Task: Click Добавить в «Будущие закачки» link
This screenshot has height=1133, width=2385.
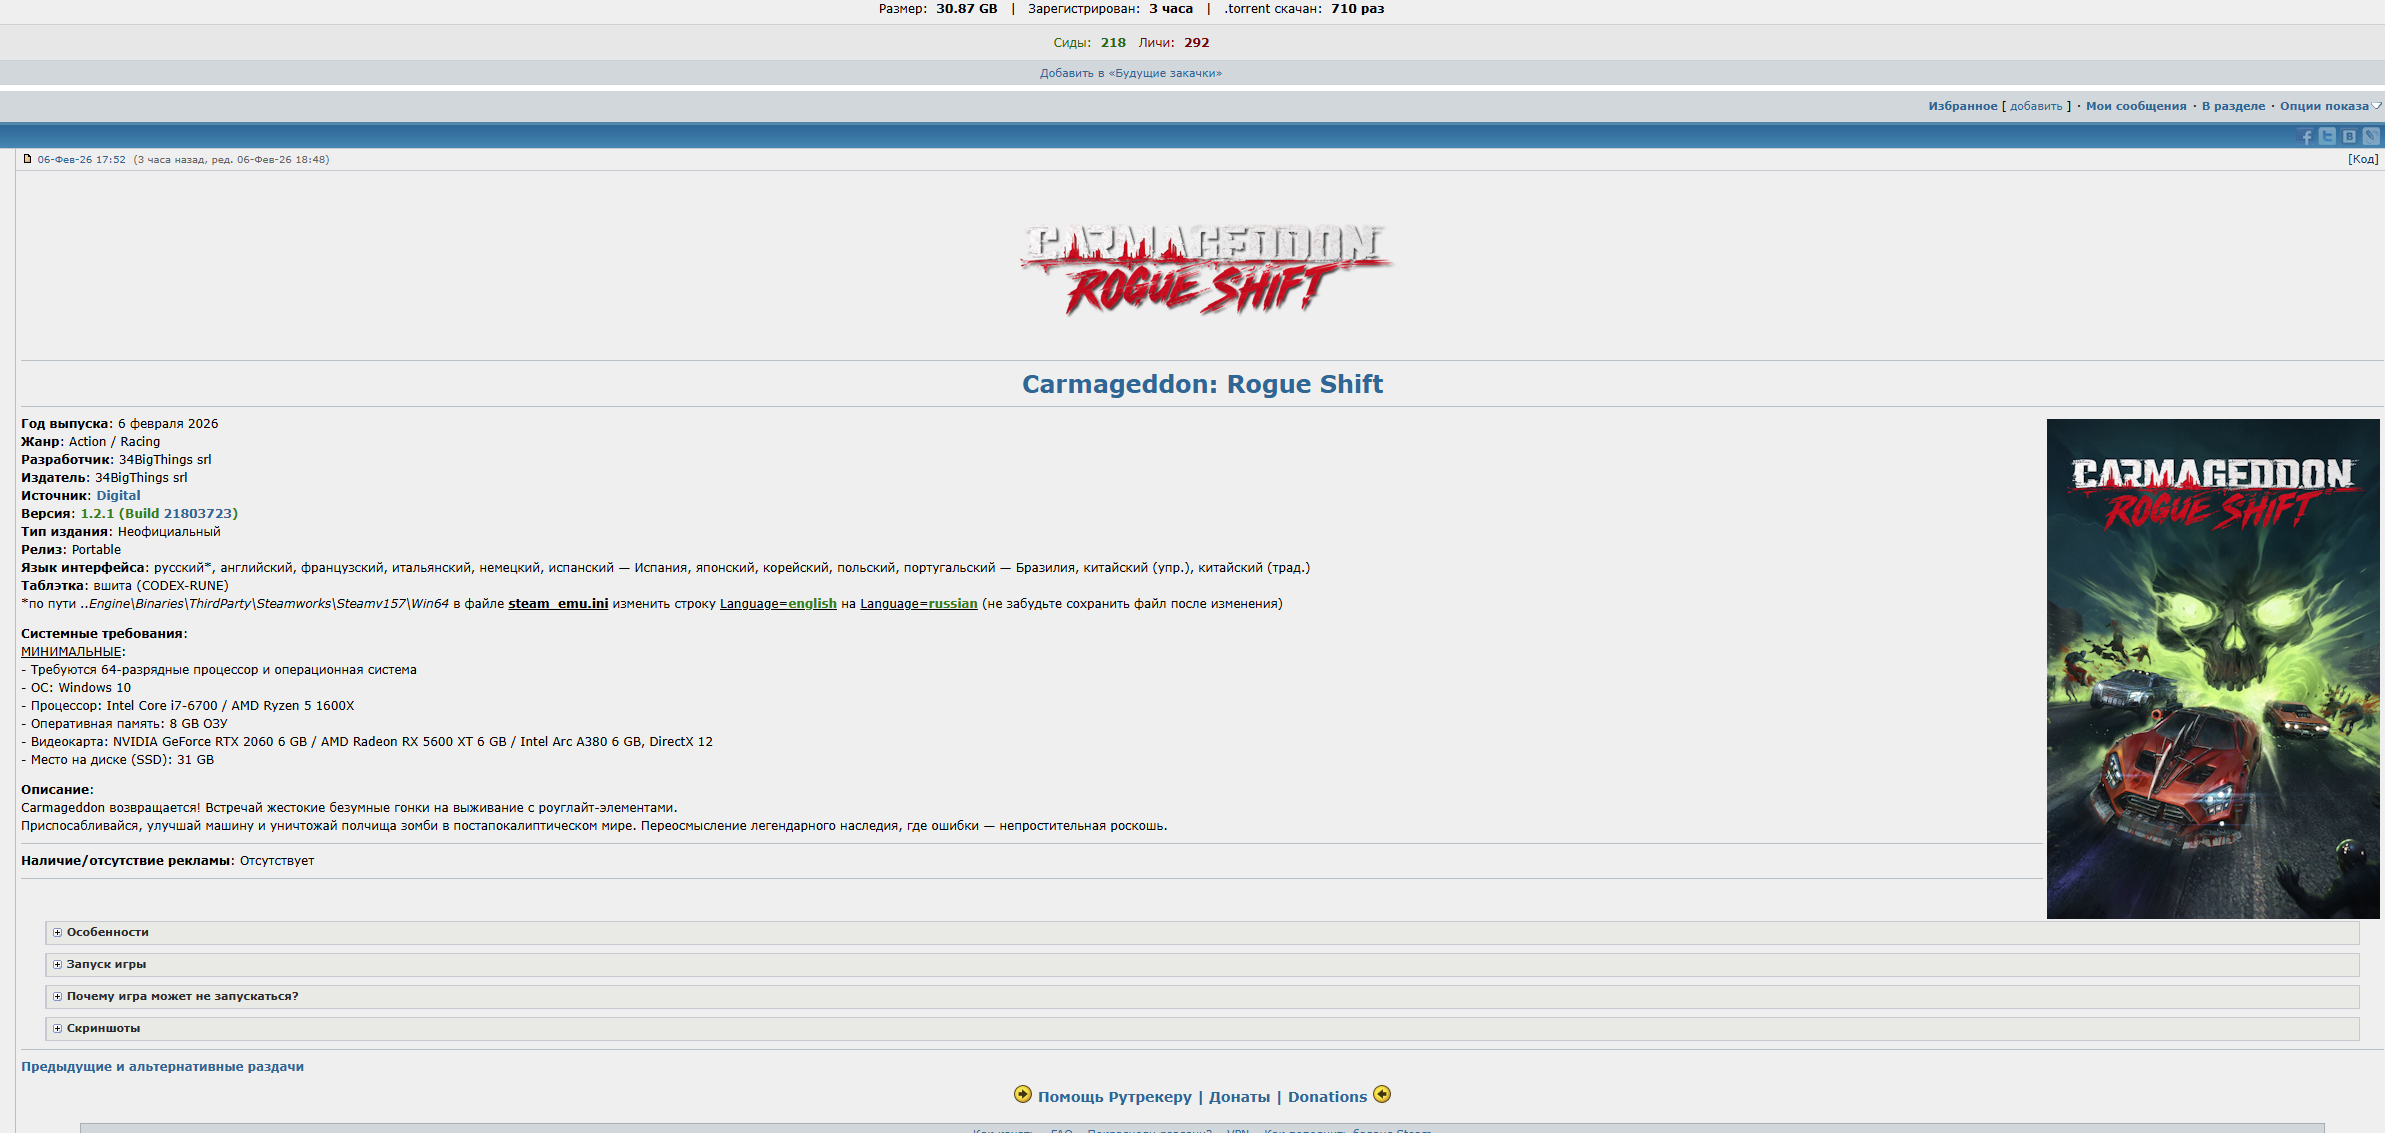Action: coord(1130,73)
